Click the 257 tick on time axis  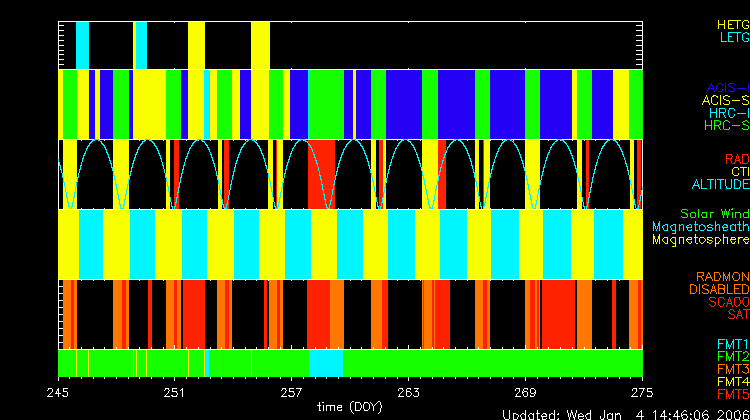[x=292, y=391]
